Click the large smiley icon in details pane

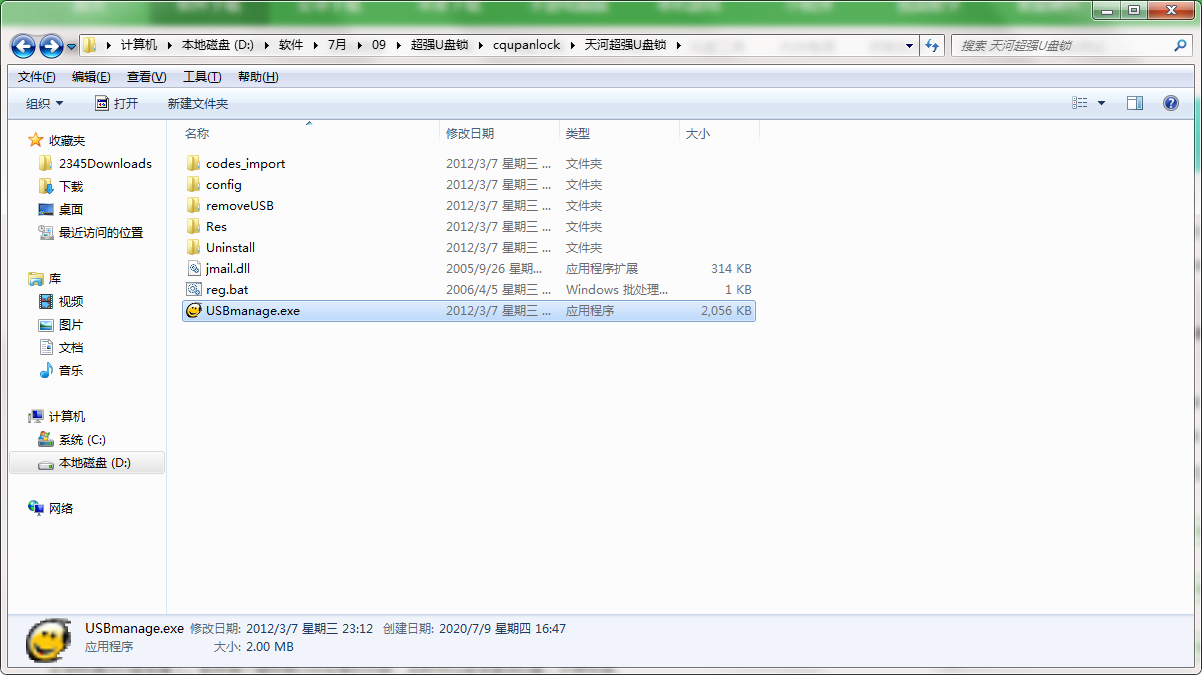pyautogui.click(x=48, y=639)
